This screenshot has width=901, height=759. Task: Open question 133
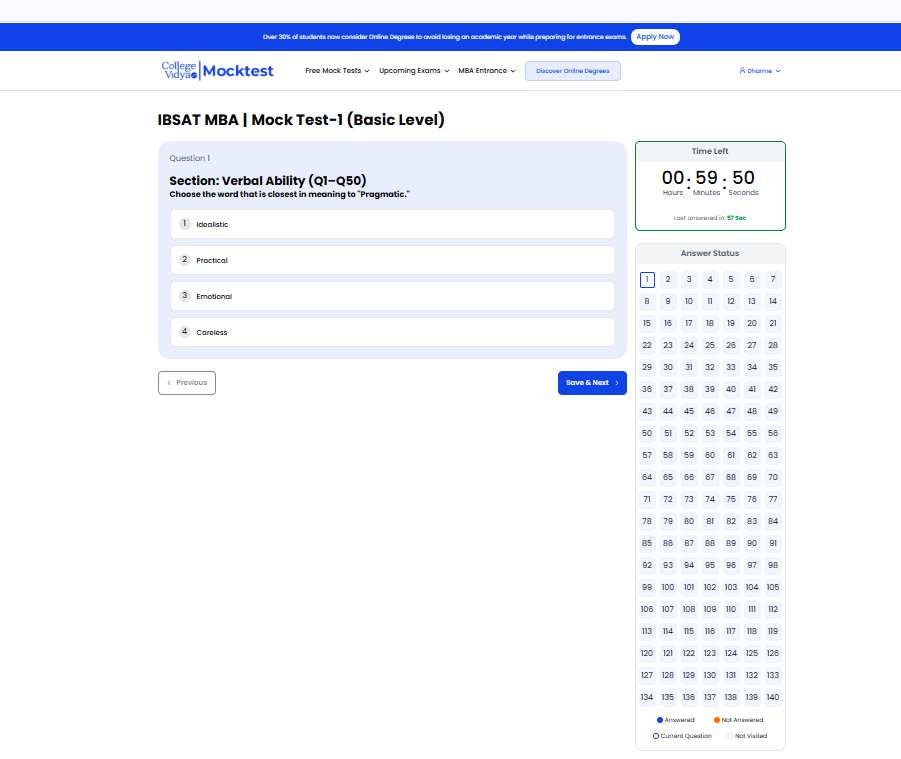[x=773, y=676]
